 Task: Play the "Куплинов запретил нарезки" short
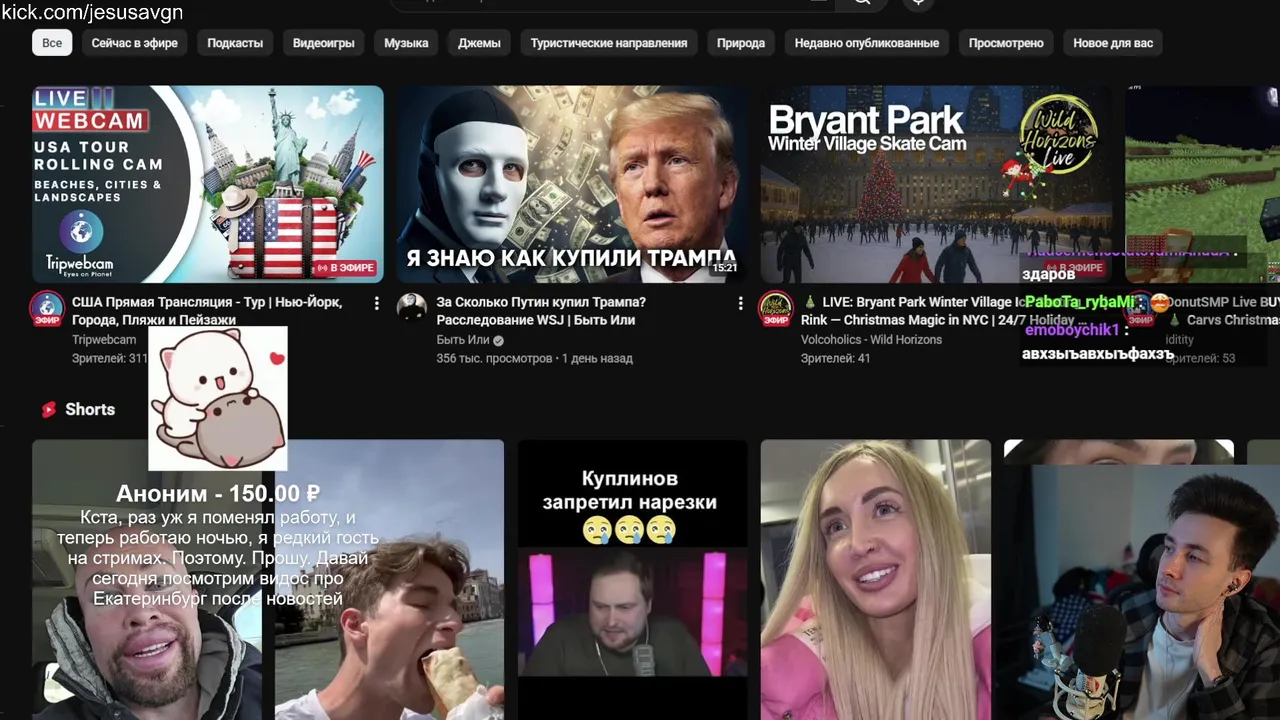632,580
